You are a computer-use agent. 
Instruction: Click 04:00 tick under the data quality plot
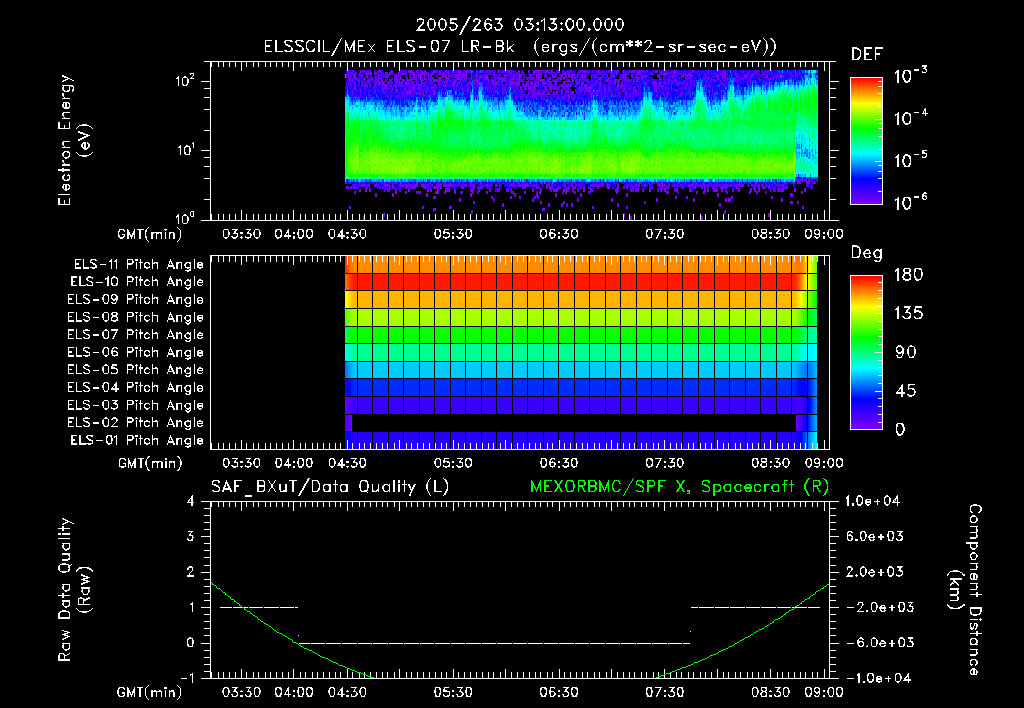tap(295, 692)
